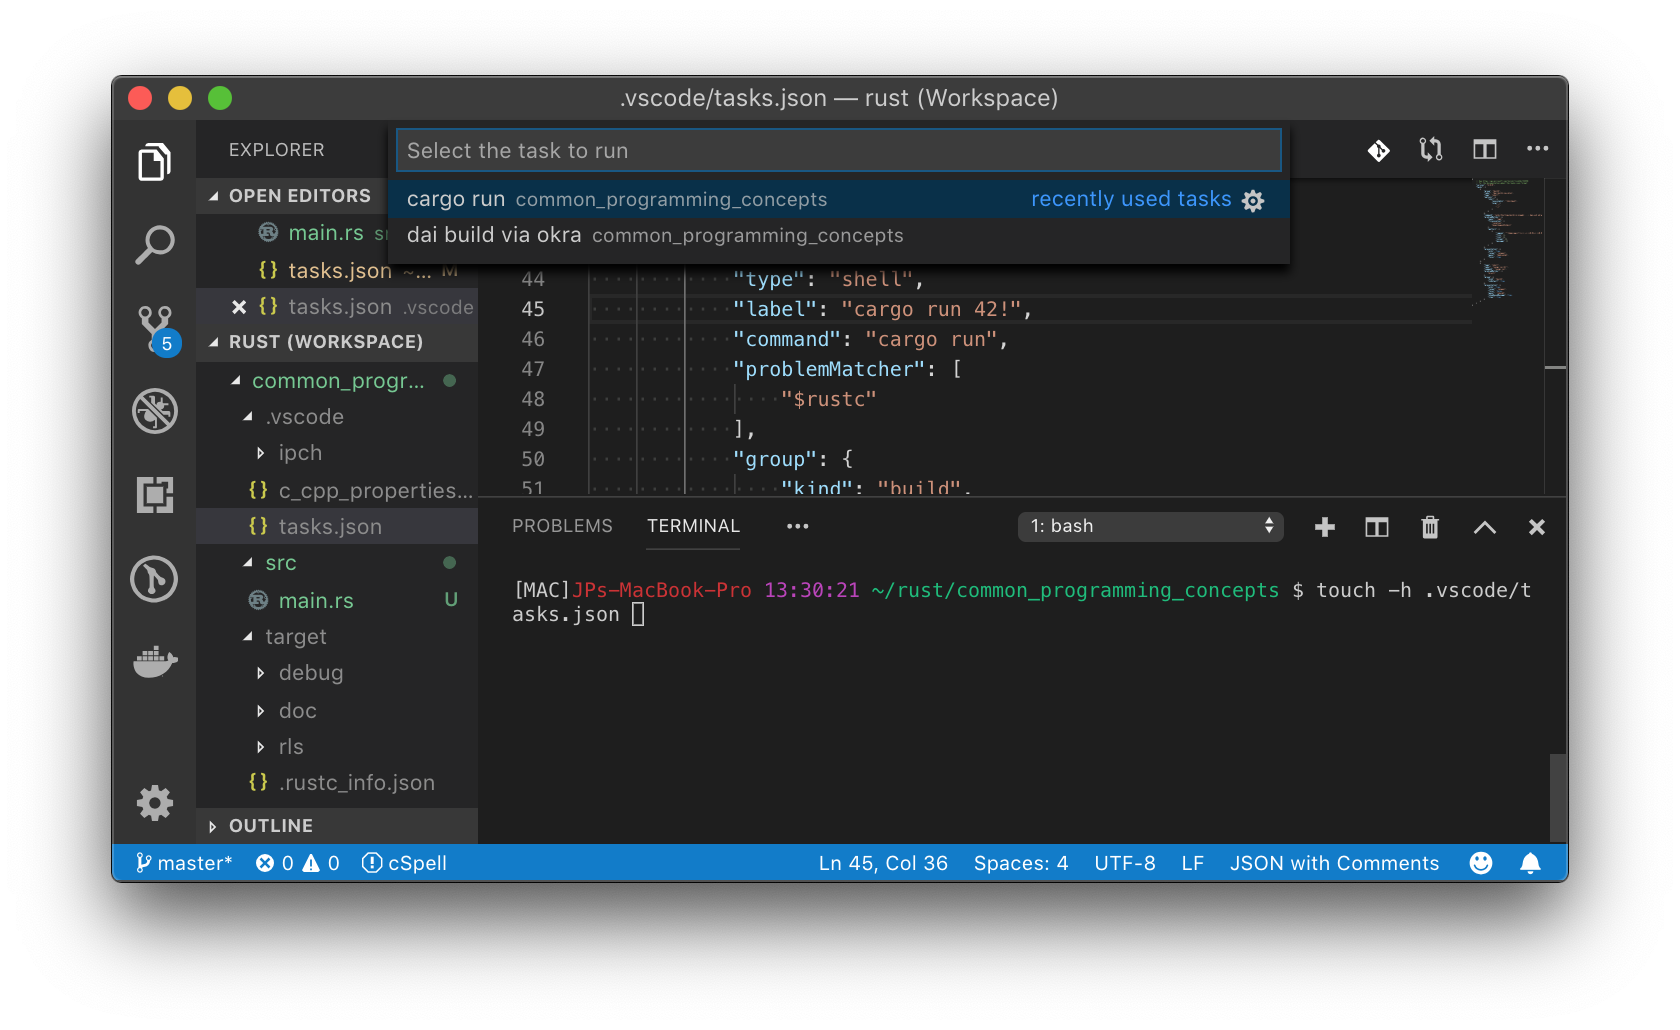Switch to the PROBLEMS tab

click(561, 525)
